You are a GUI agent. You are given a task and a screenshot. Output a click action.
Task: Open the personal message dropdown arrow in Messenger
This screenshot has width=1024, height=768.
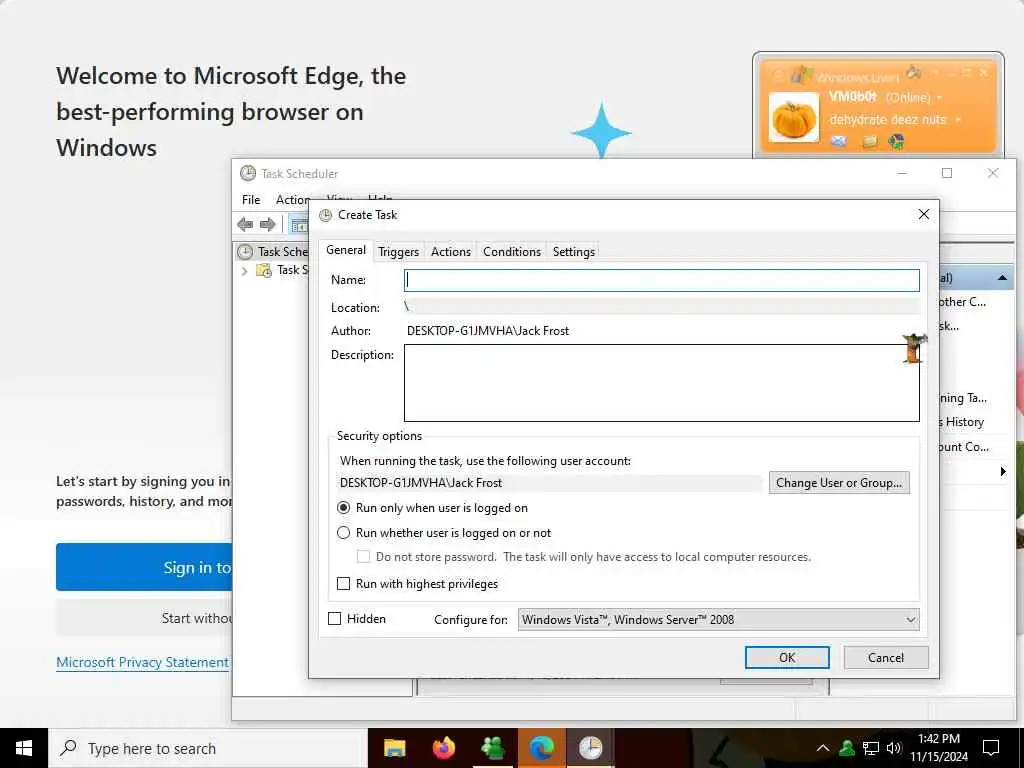click(x=958, y=120)
